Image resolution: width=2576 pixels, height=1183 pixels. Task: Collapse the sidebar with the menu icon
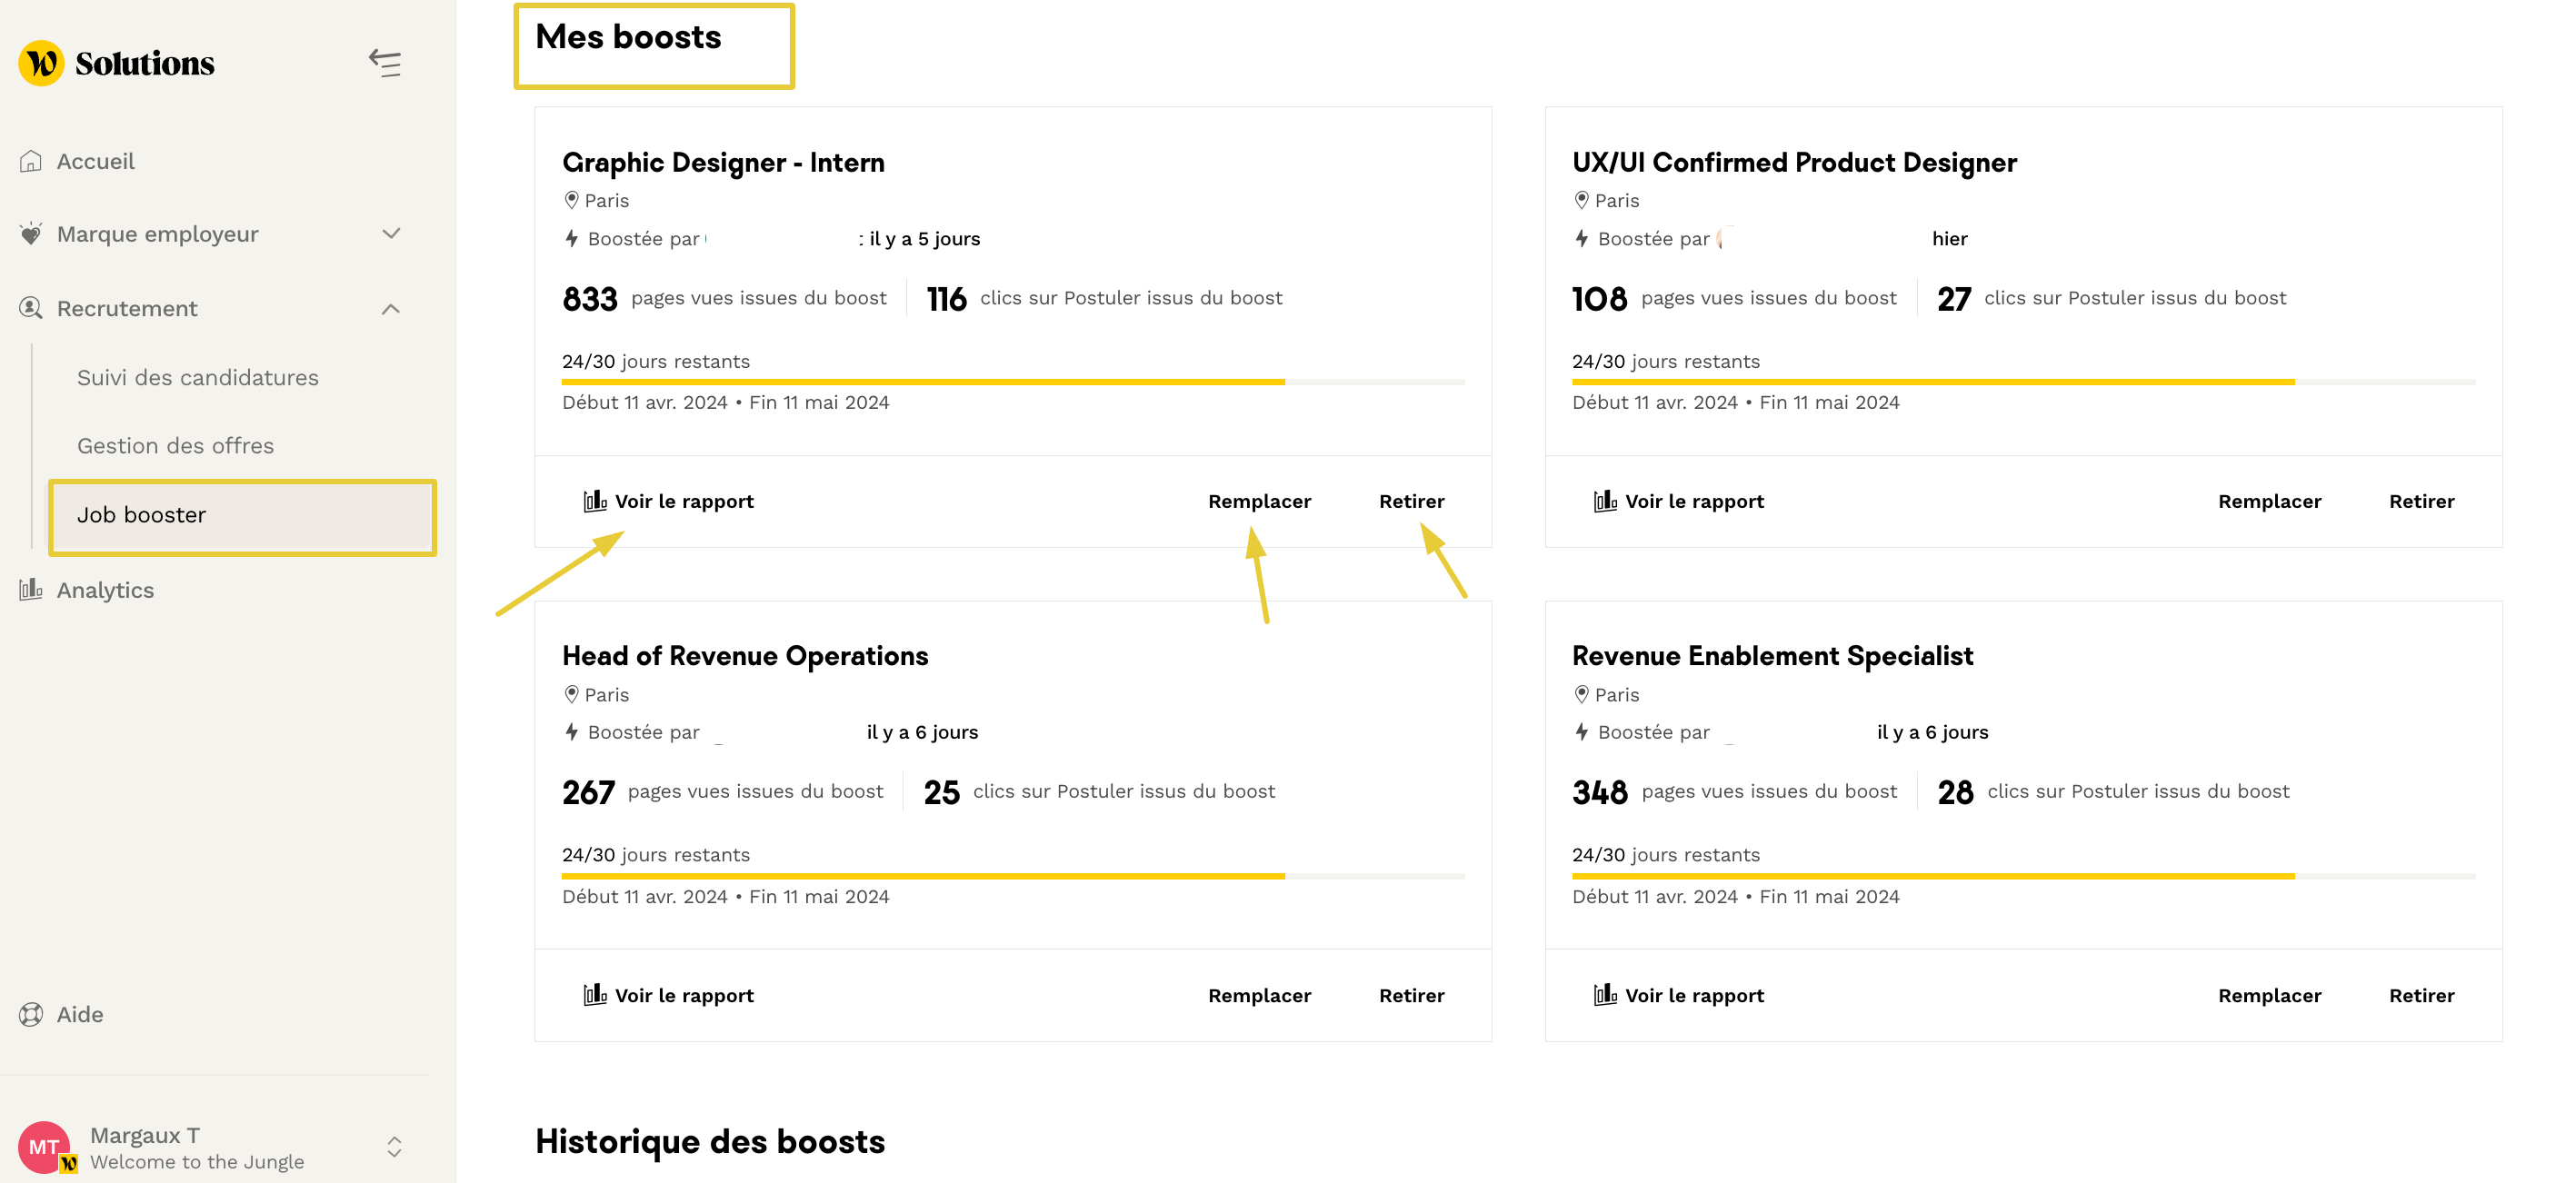pyautogui.click(x=385, y=63)
